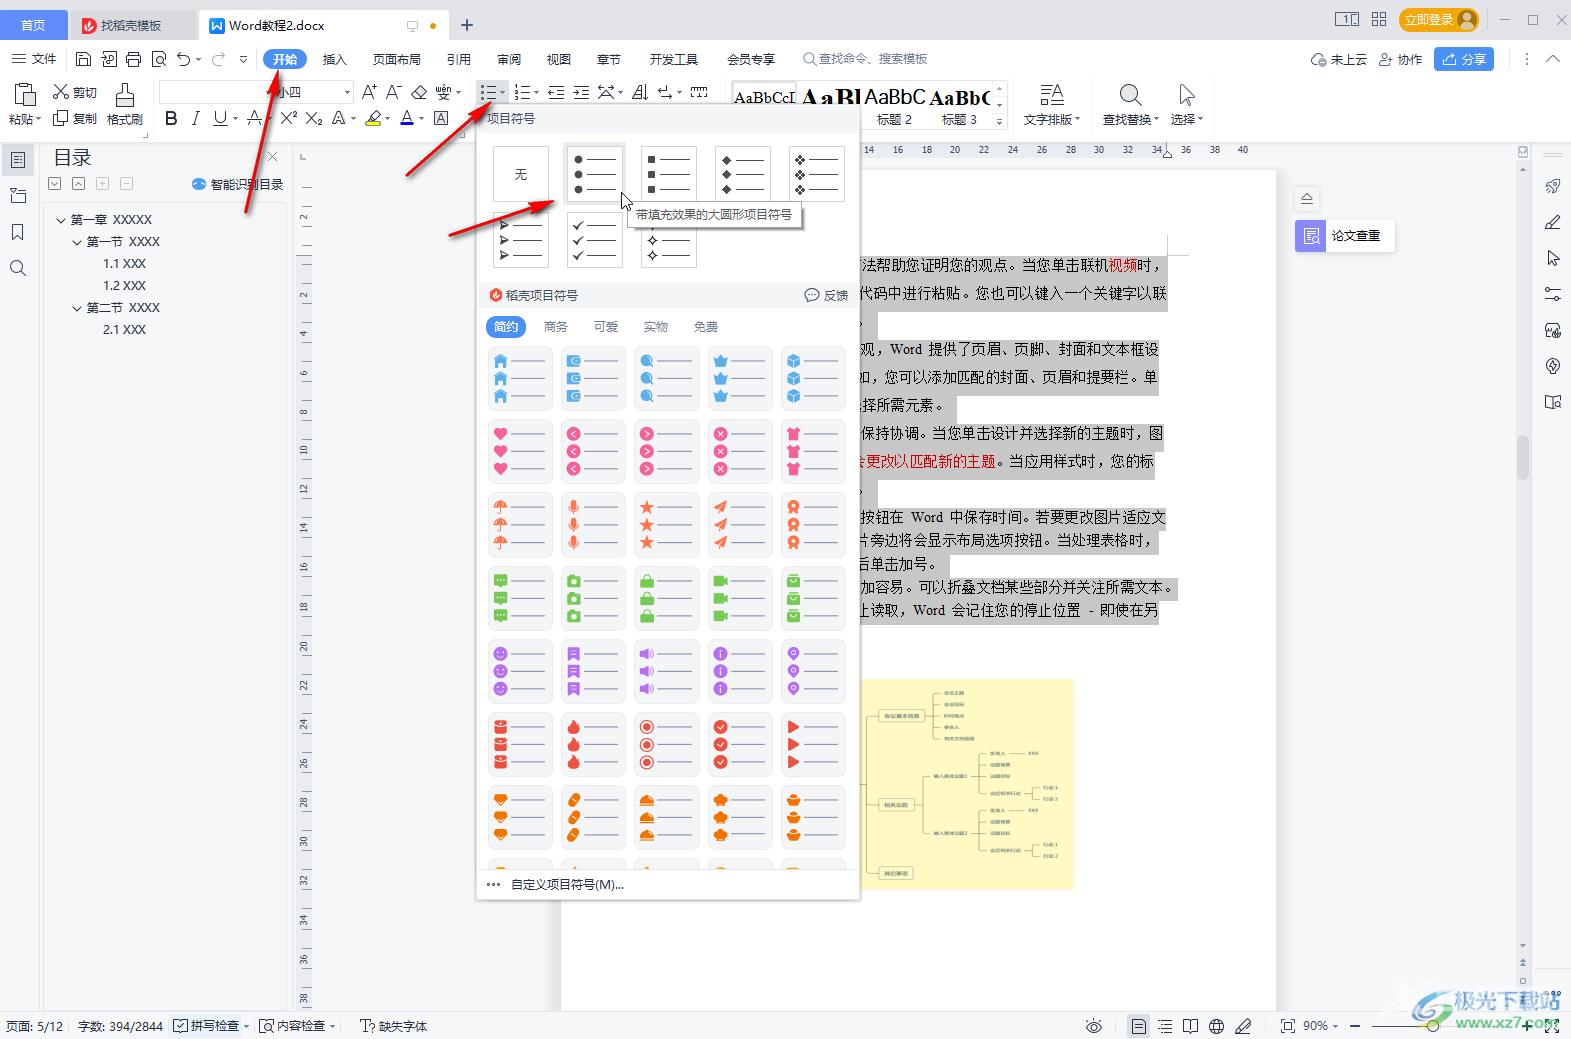Click the Paste clipboard icon

(24, 95)
